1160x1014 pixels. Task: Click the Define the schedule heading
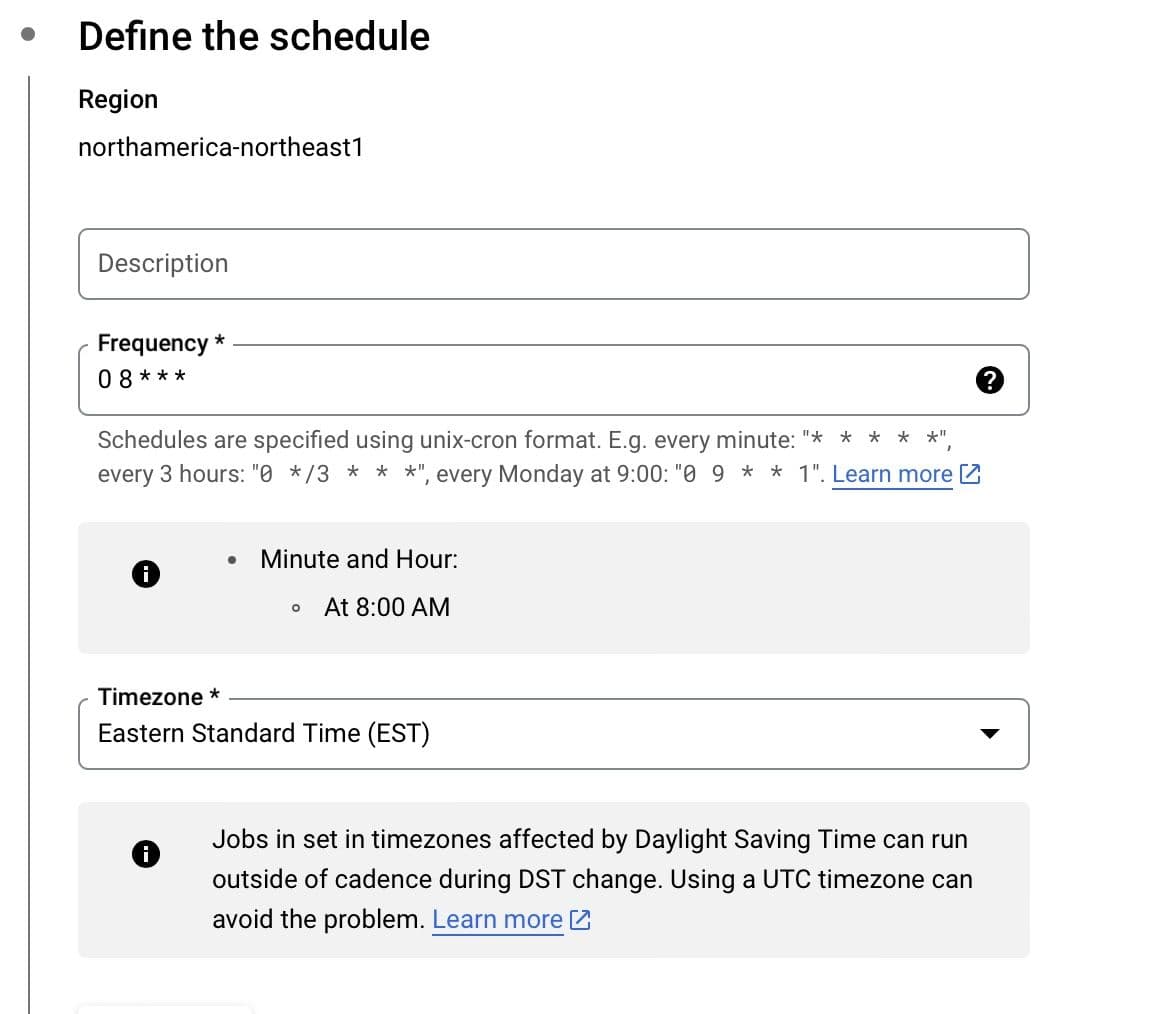point(254,36)
